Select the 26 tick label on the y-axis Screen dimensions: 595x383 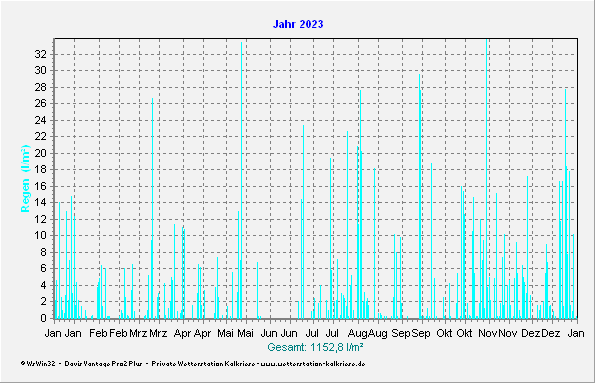pyautogui.click(x=41, y=104)
